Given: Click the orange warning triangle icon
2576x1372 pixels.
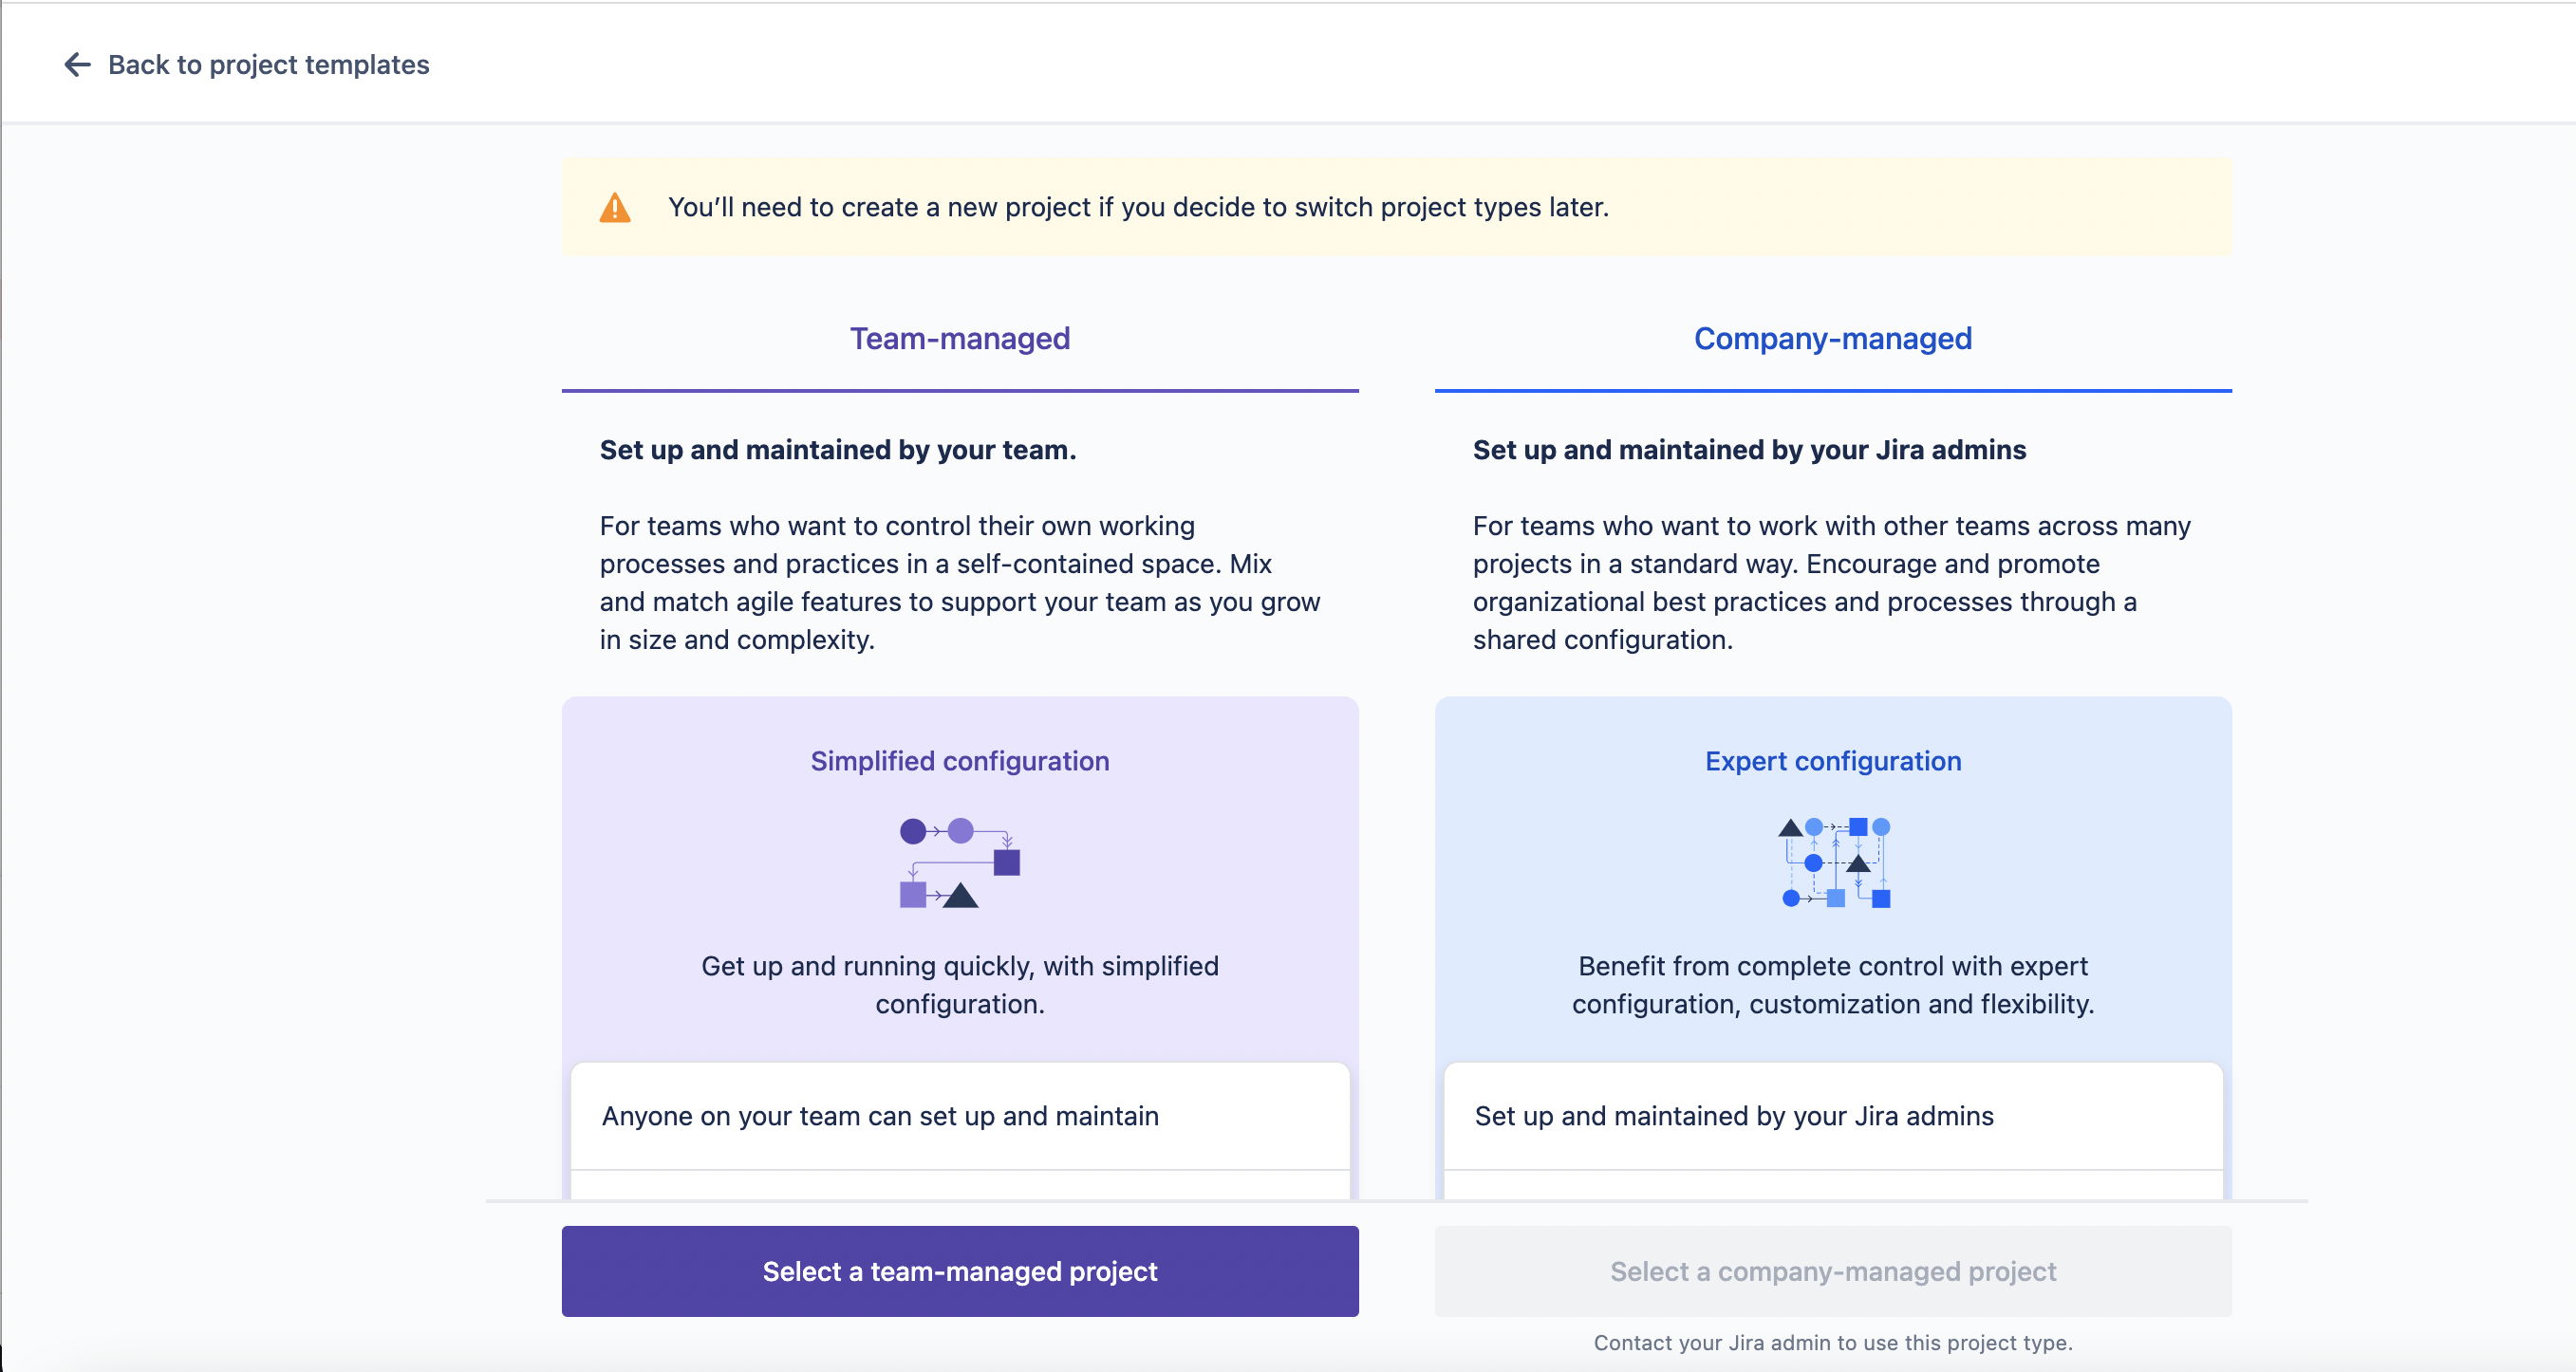Looking at the screenshot, I should 615,208.
